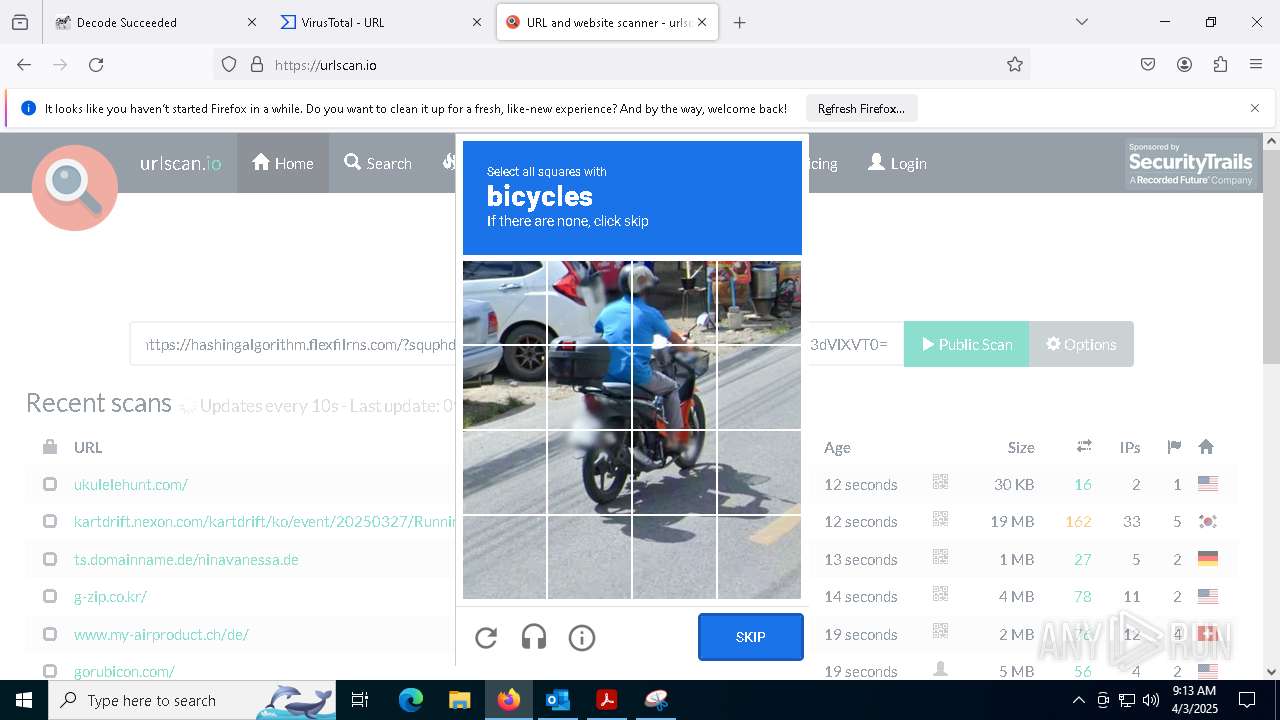Tick checkbox for kartdrift.nexon.com scan
The image size is (1280, 720).
click(x=50, y=521)
